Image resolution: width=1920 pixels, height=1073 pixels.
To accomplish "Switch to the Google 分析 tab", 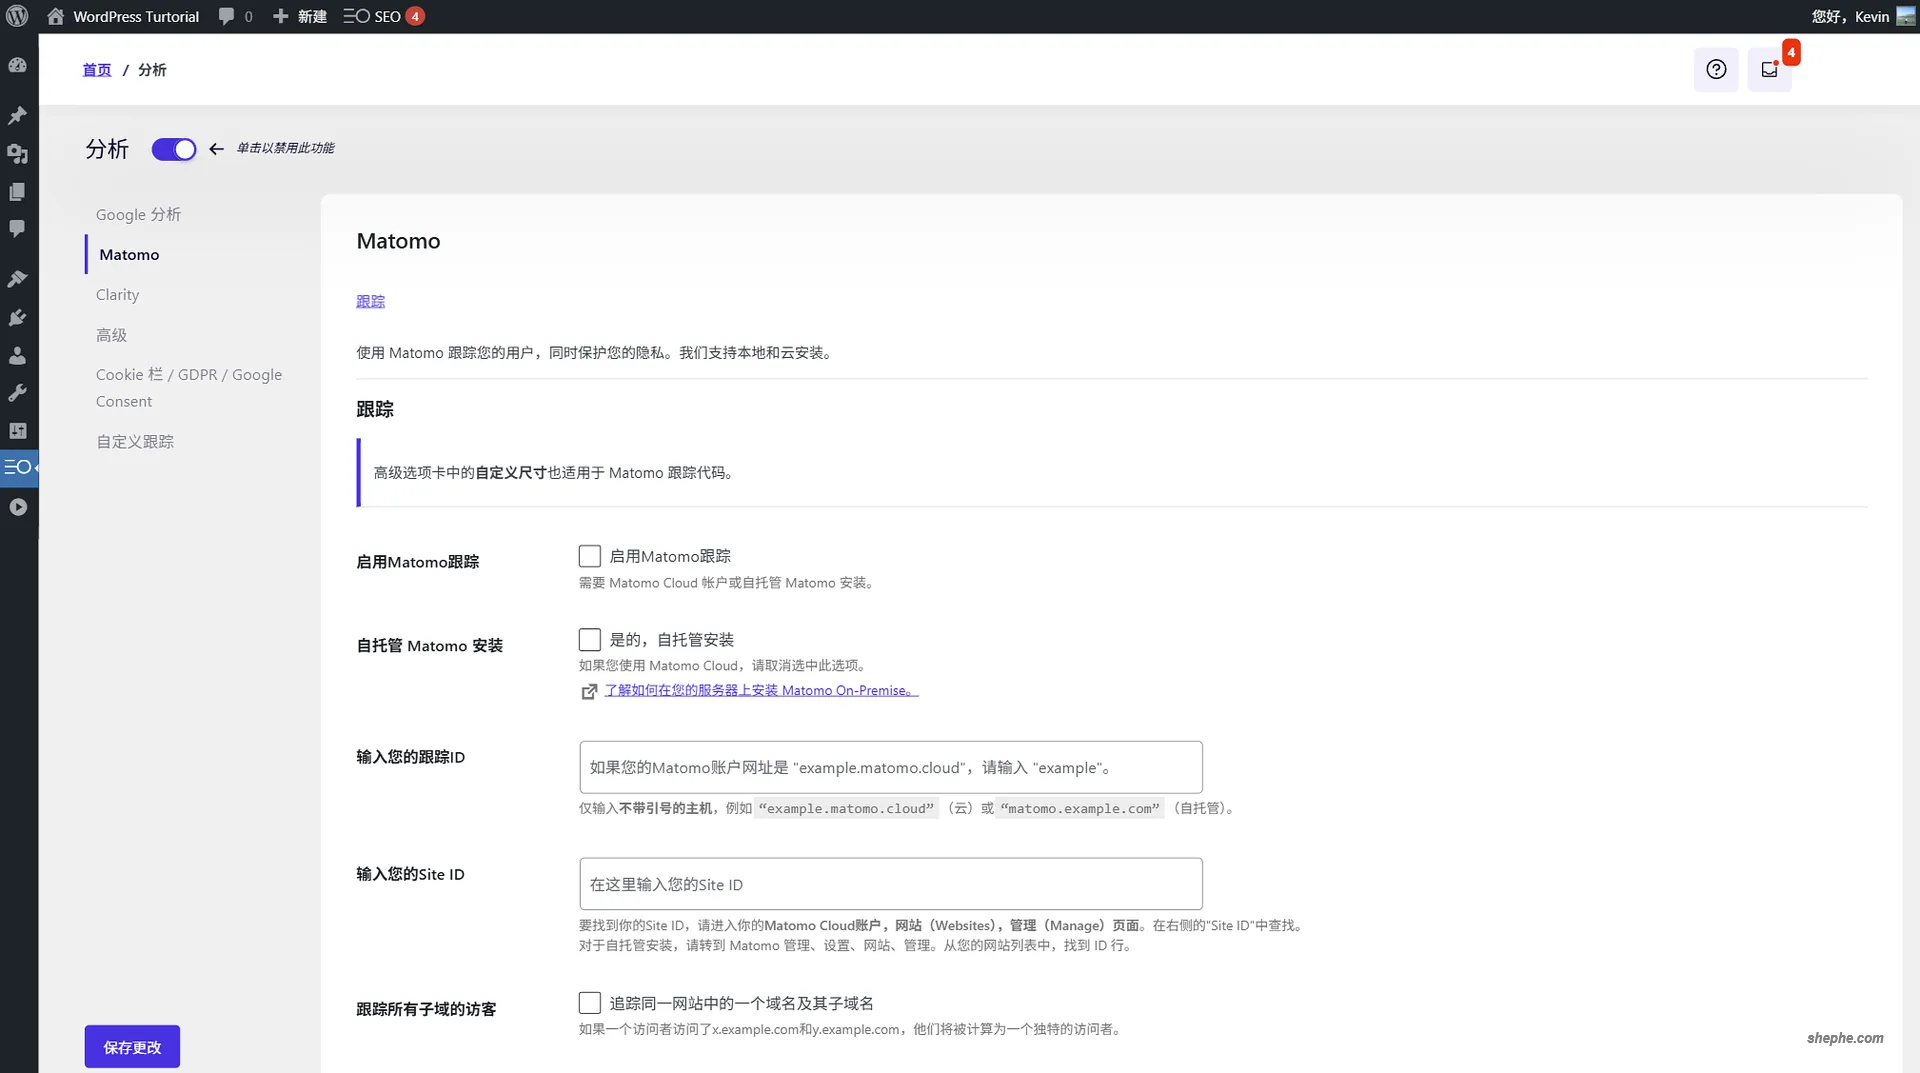I will point(138,214).
